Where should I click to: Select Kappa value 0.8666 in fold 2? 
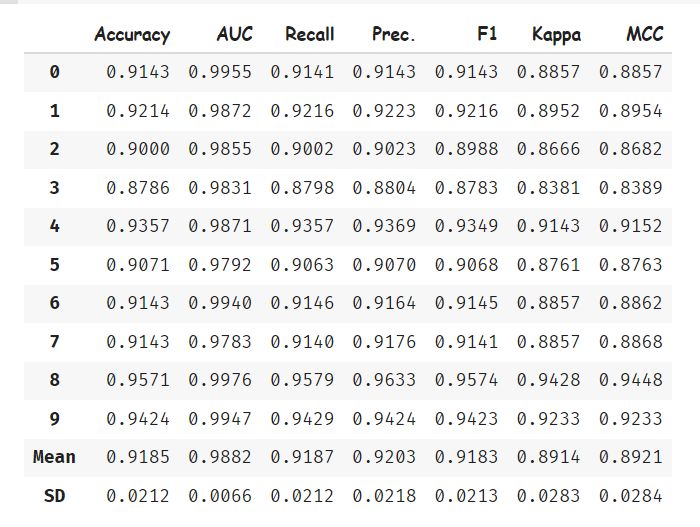[x=548, y=149]
